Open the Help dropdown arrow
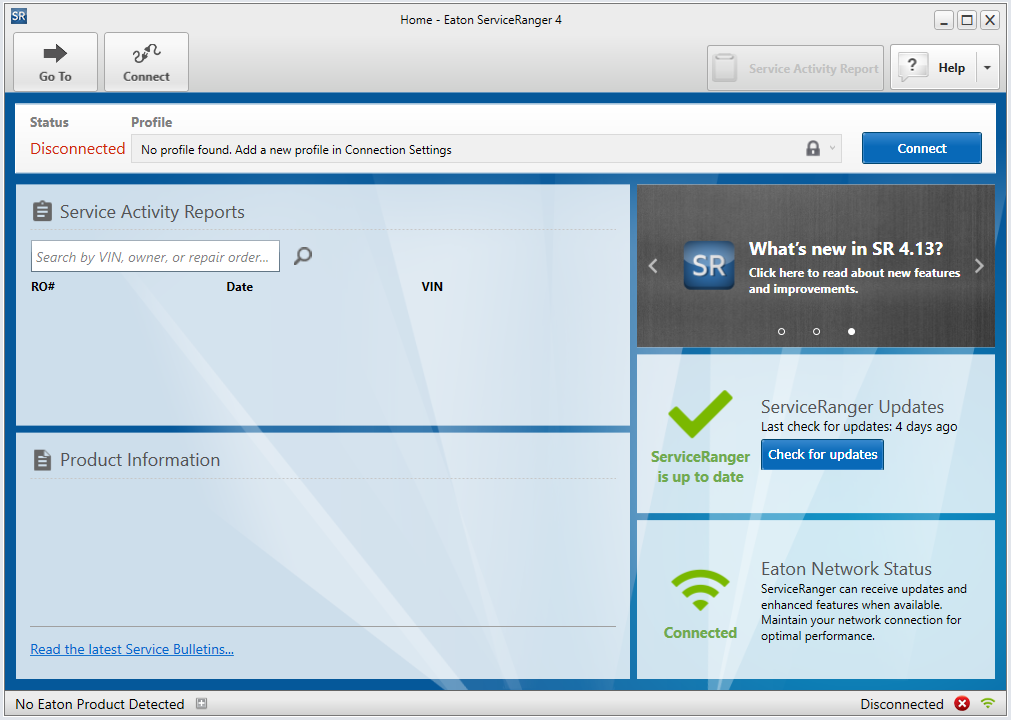Screen dimensions: 1011x720 (x=987, y=68)
